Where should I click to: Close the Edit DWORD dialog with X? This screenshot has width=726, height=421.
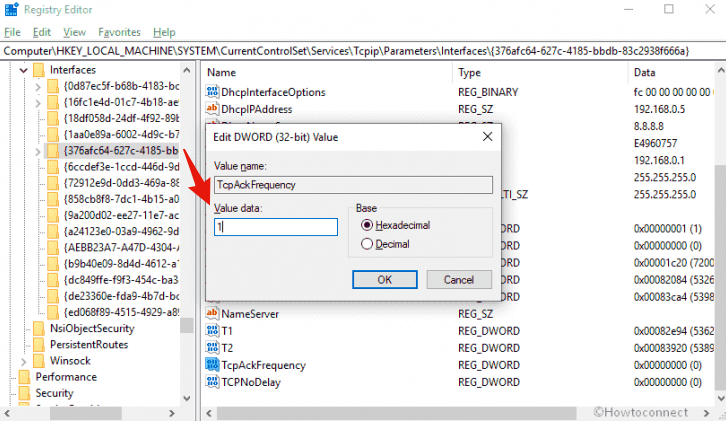pyautogui.click(x=488, y=137)
